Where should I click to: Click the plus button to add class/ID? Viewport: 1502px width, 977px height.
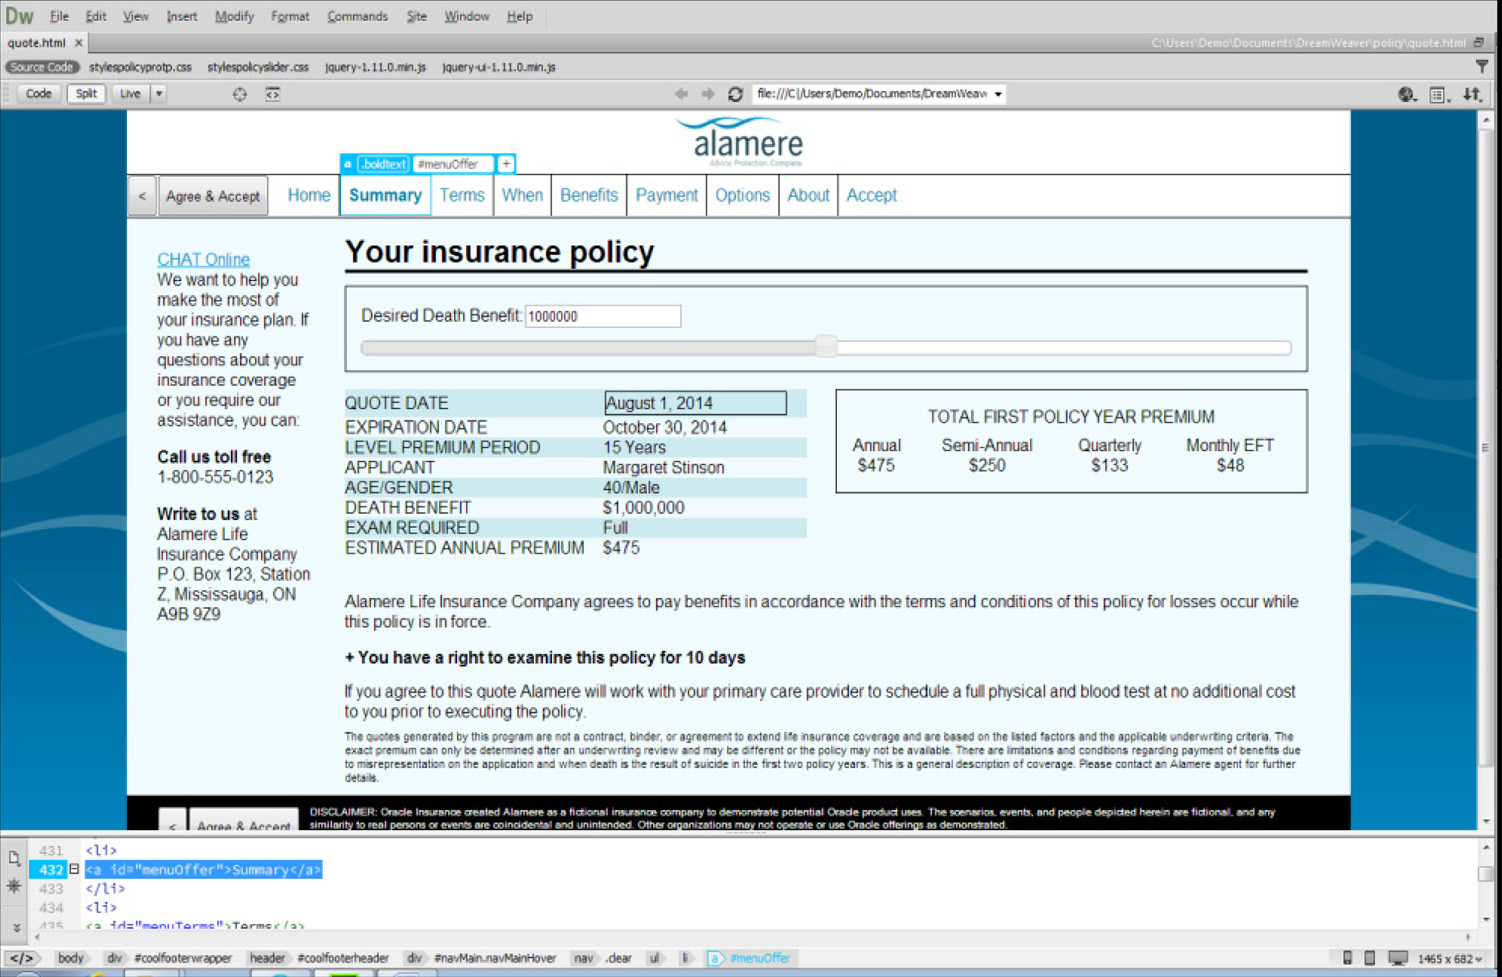coord(506,164)
